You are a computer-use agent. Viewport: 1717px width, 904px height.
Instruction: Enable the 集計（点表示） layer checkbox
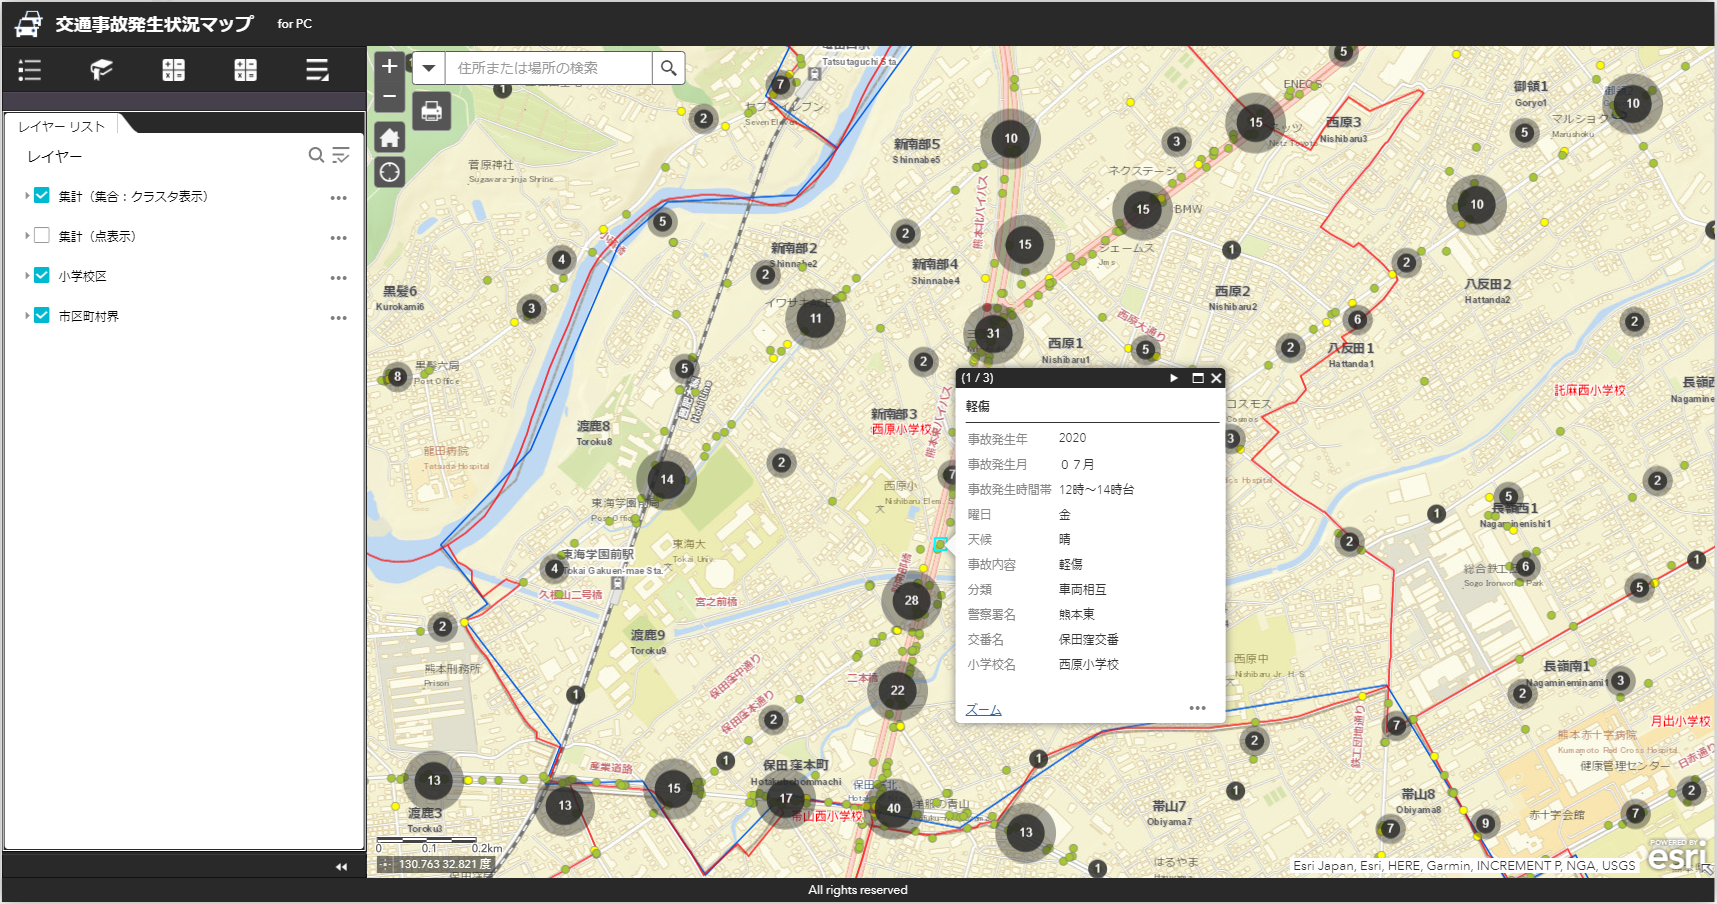tap(42, 236)
